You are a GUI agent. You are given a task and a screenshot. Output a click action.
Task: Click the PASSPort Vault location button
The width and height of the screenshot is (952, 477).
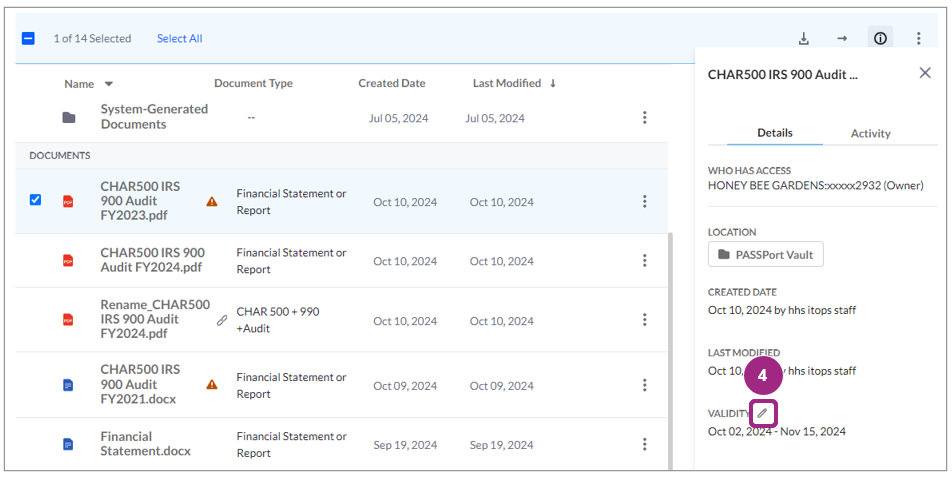click(765, 255)
